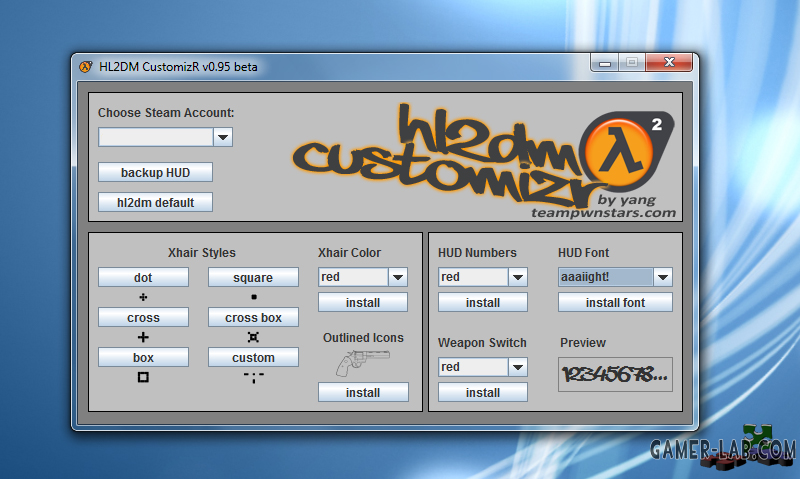This screenshot has width=800, height=479.
Task: Click the aaaiight! HUD Font field
Action: click(x=606, y=277)
